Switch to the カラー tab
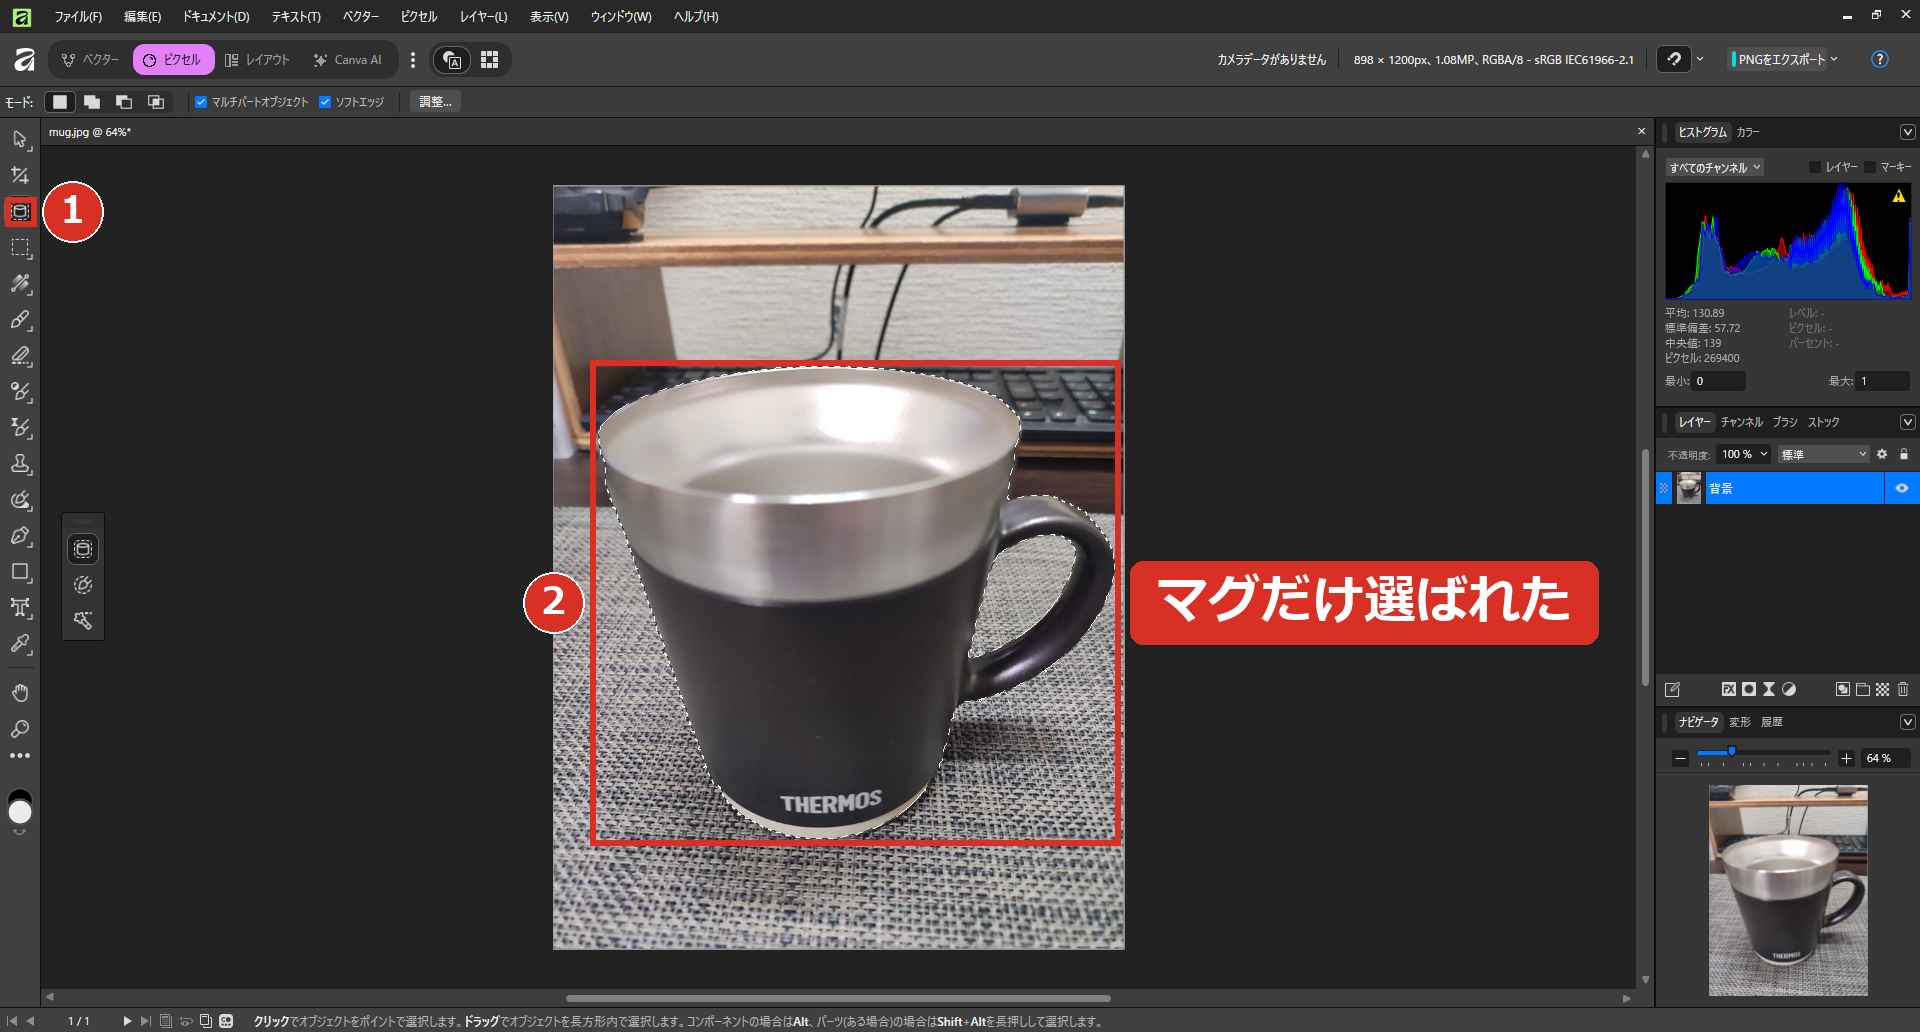Viewport: 1920px width, 1032px height. click(1748, 132)
